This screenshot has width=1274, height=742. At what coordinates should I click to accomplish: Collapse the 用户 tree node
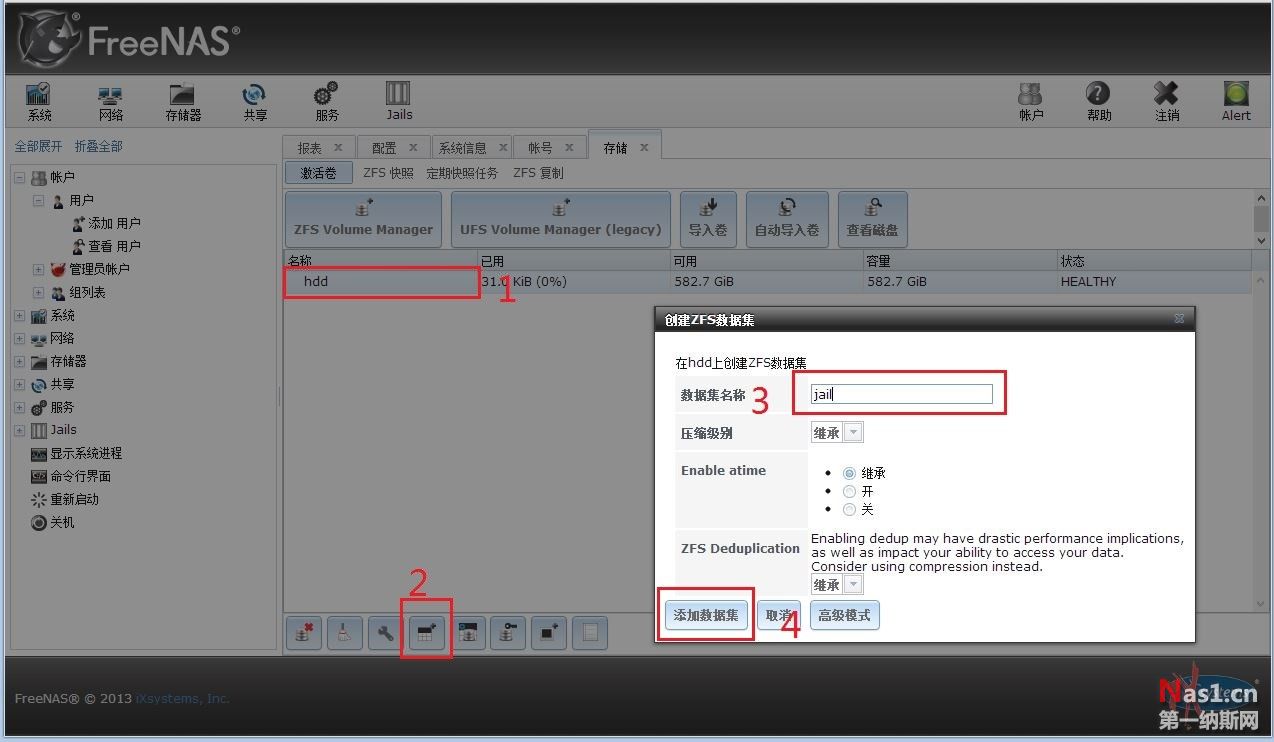(x=38, y=200)
